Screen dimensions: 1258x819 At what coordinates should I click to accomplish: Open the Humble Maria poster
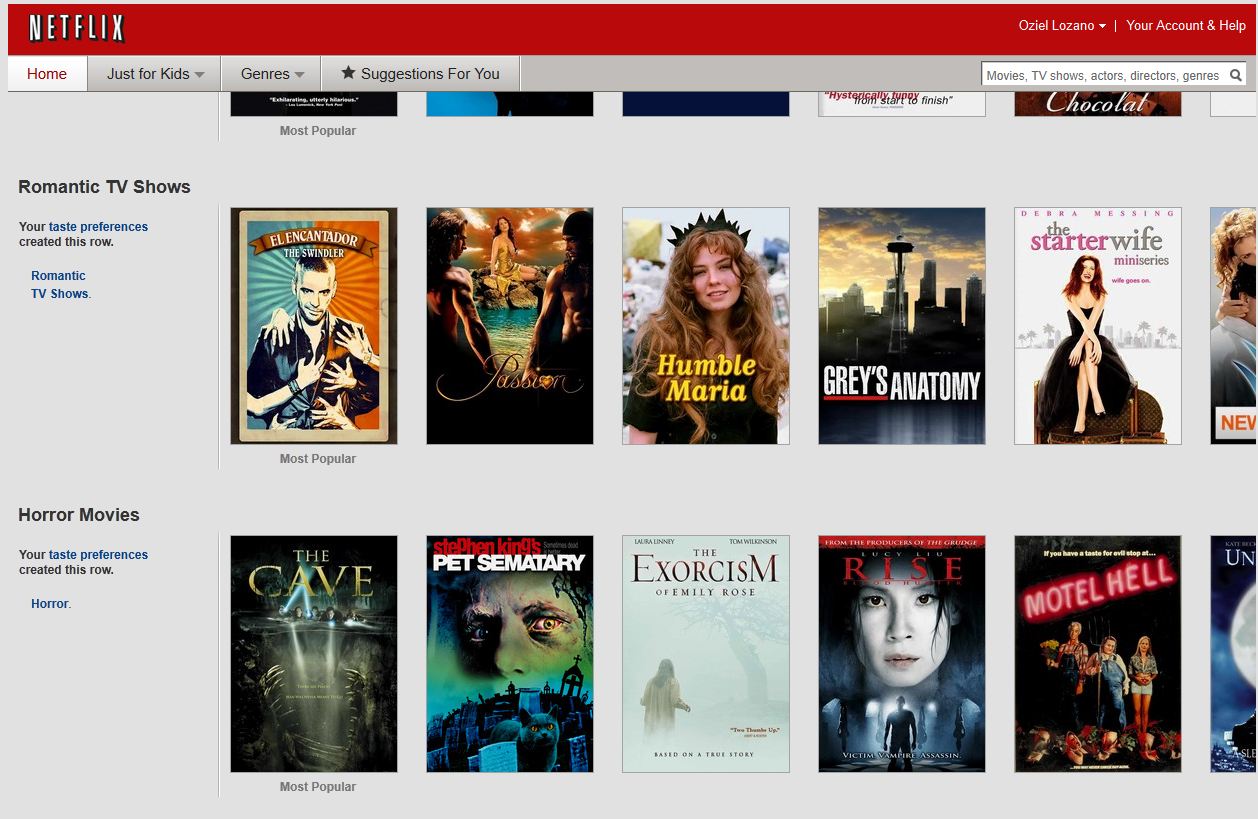pyautogui.click(x=706, y=326)
